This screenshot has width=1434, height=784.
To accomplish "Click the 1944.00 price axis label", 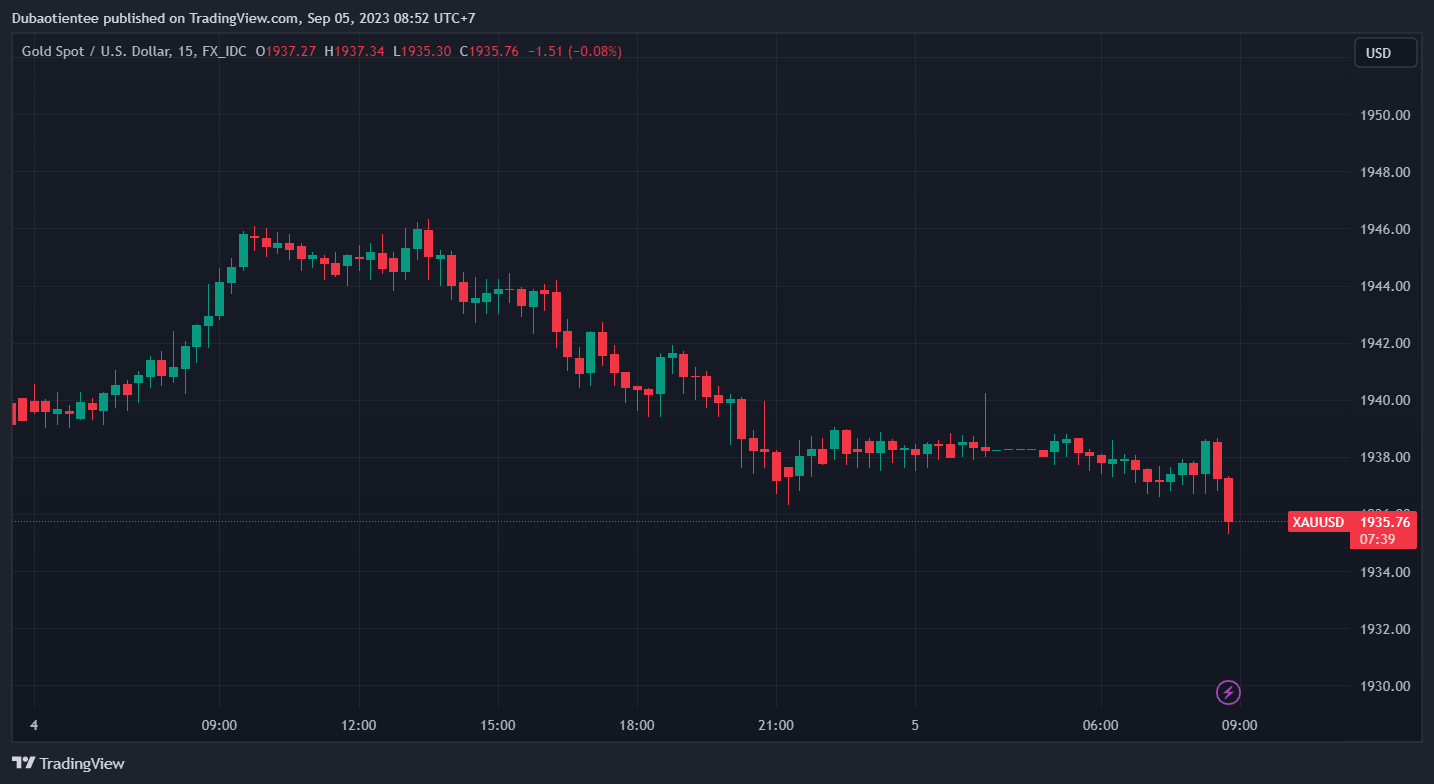I will pyautogui.click(x=1385, y=286).
